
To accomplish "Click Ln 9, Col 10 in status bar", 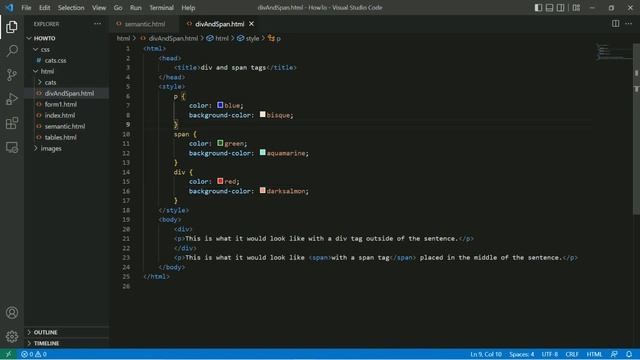I will click(x=486, y=354).
